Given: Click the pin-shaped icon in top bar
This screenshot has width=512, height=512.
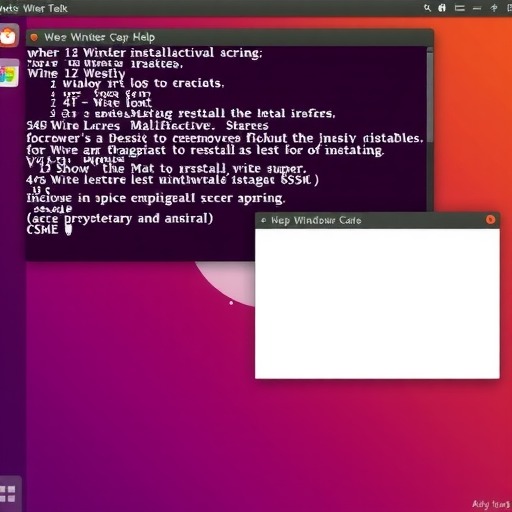Looking at the screenshot, I should 494,8.
